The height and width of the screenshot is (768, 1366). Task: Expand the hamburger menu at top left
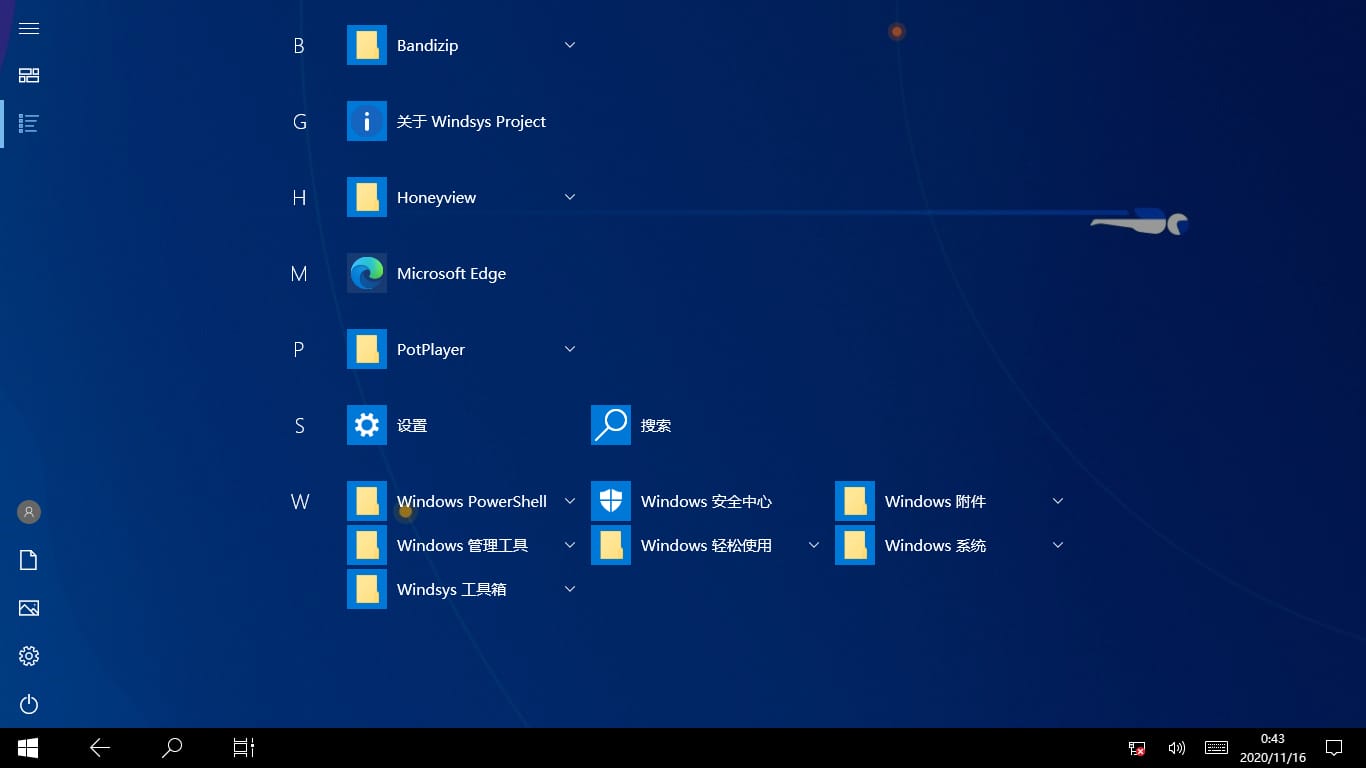point(29,28)
